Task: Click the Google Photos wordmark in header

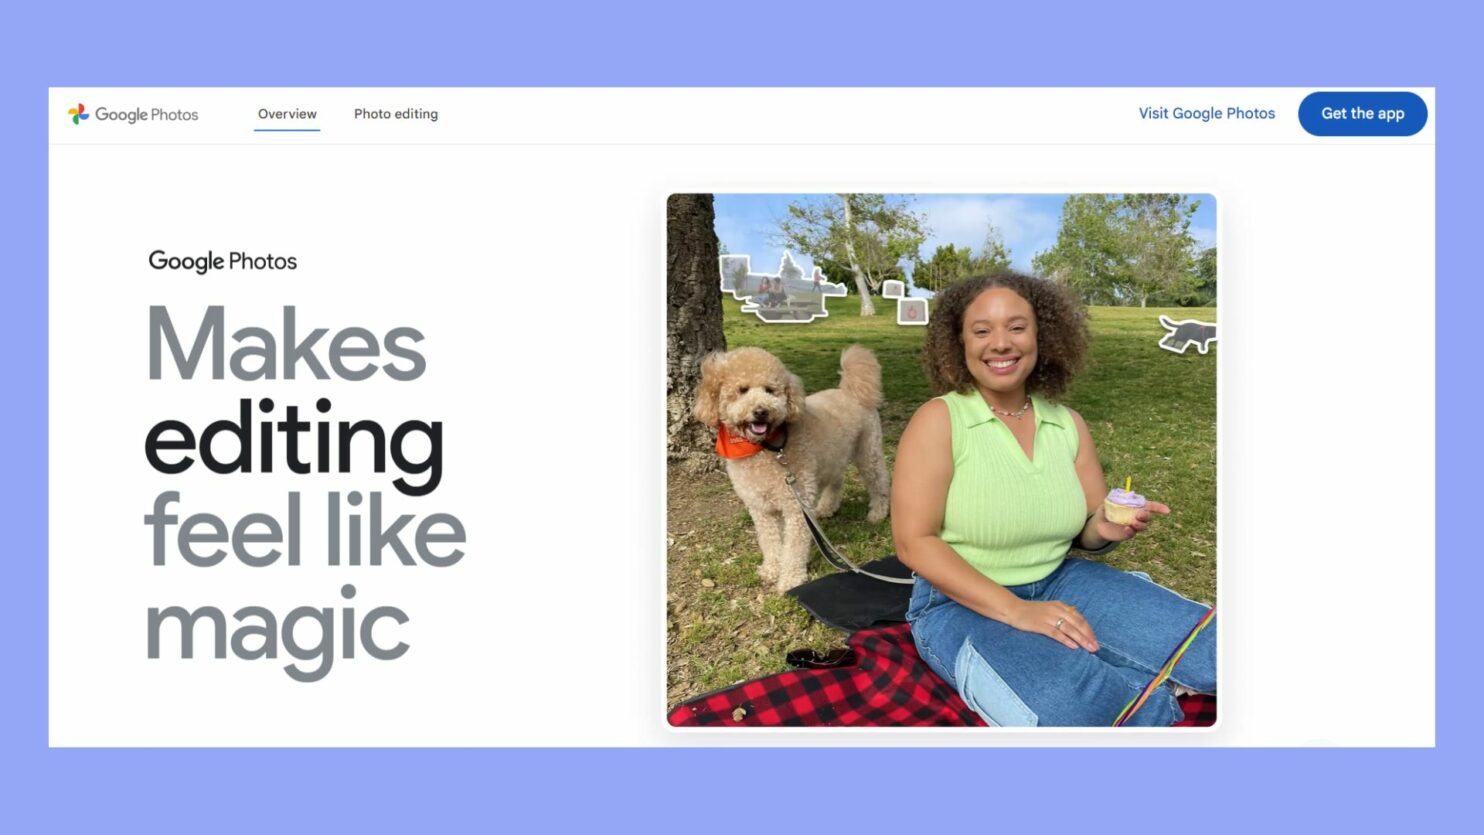Action: [x=147, y=114]
